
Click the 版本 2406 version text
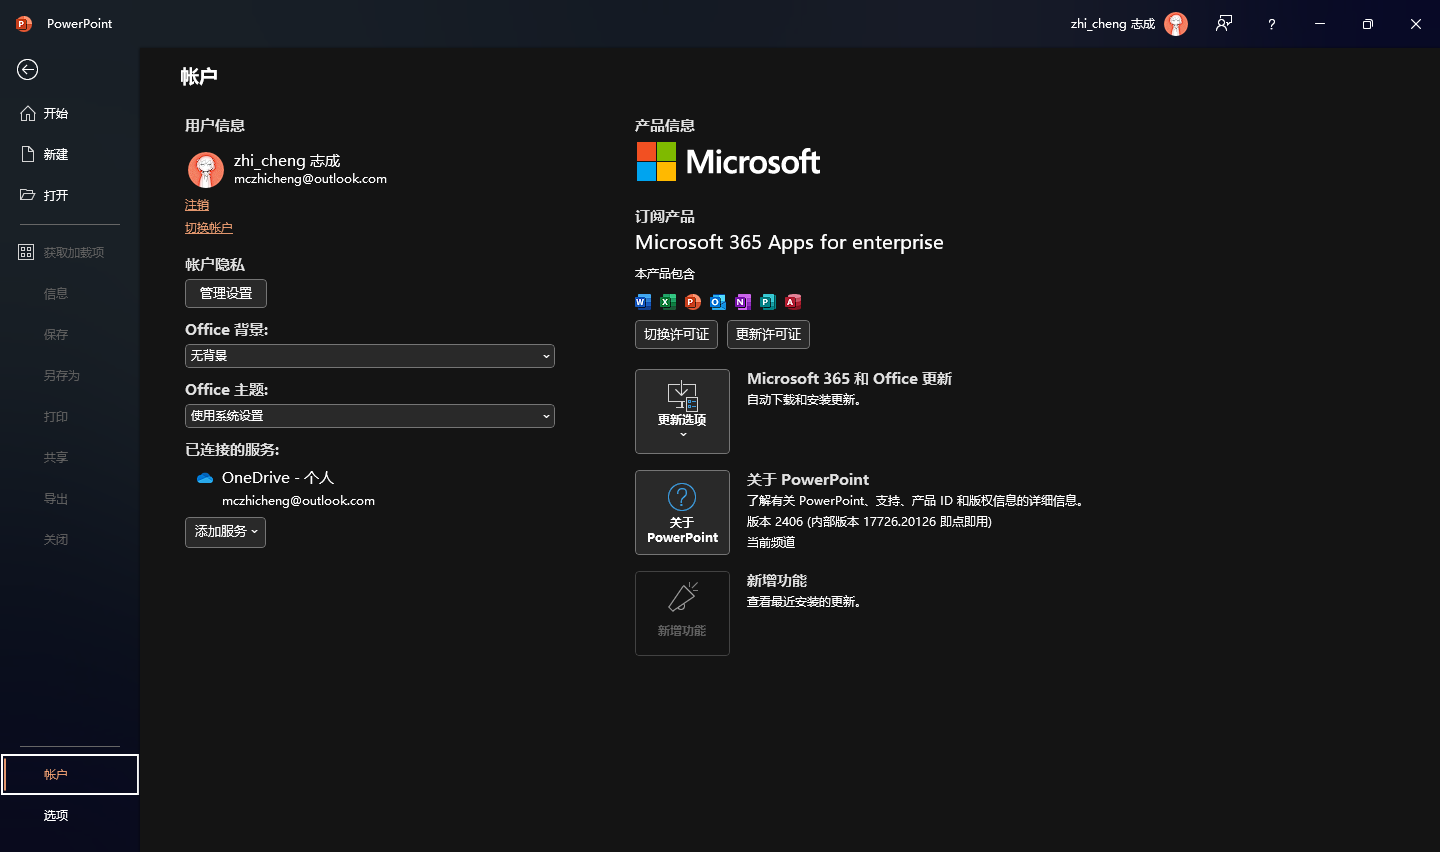tap(869, 522)
